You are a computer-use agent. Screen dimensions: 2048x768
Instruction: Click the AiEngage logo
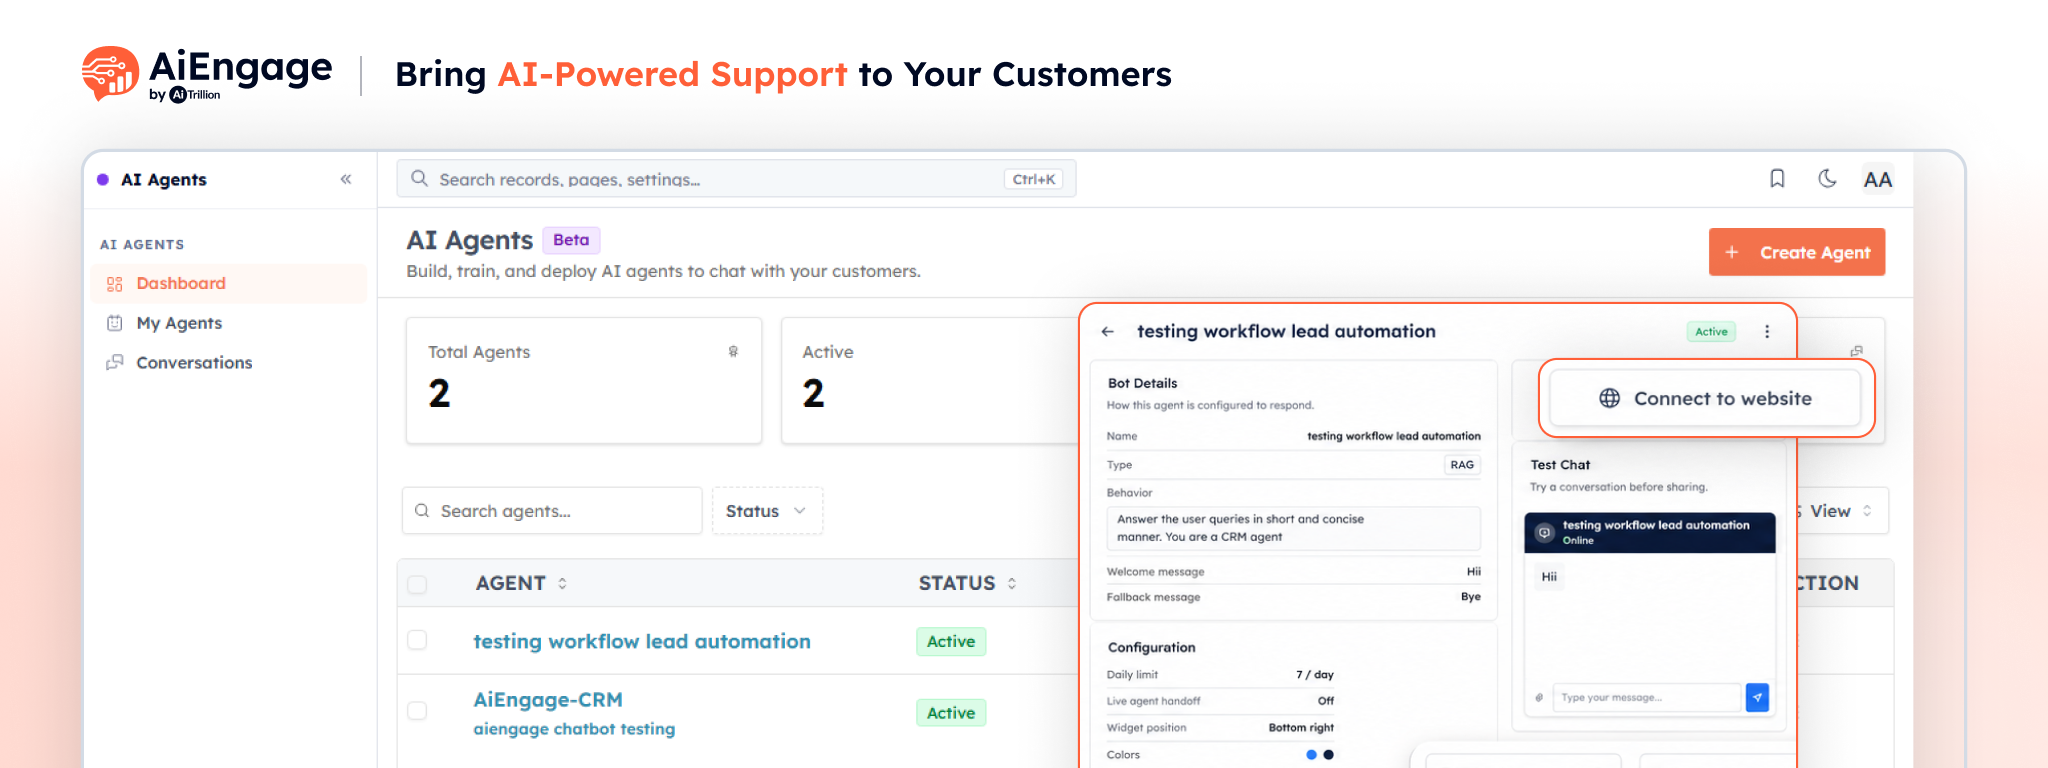click(207, 74)
